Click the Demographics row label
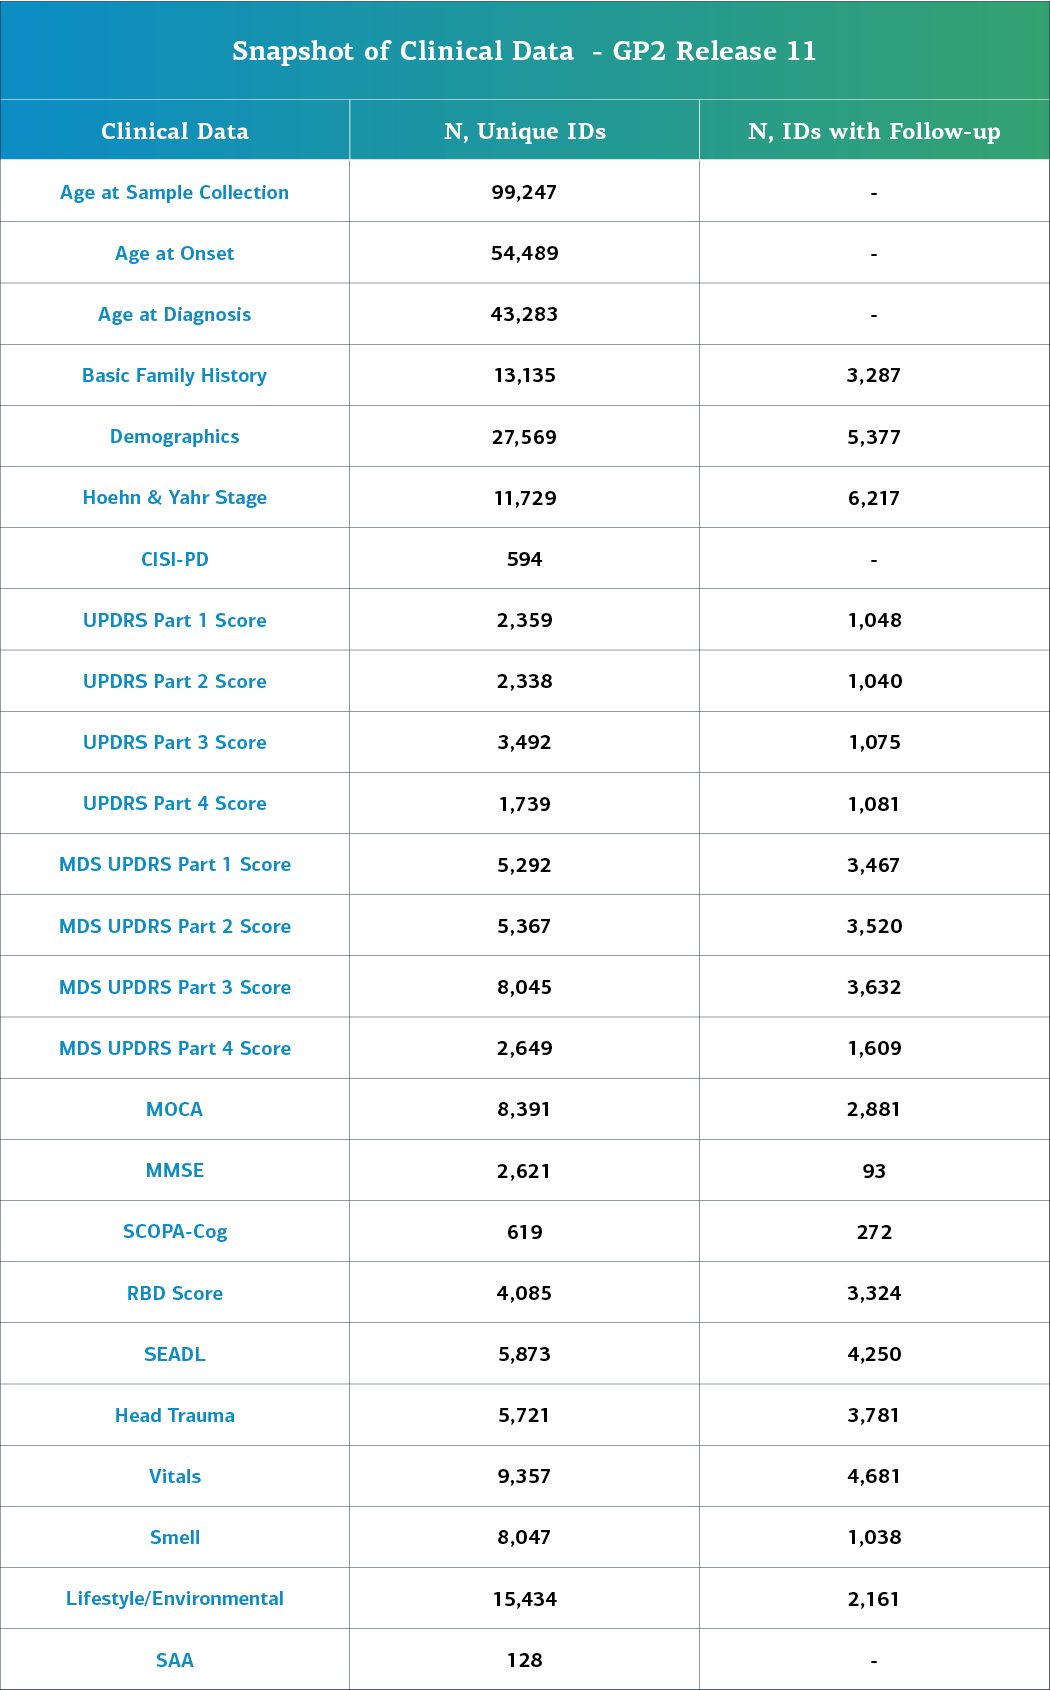 [x=174, y=436]
